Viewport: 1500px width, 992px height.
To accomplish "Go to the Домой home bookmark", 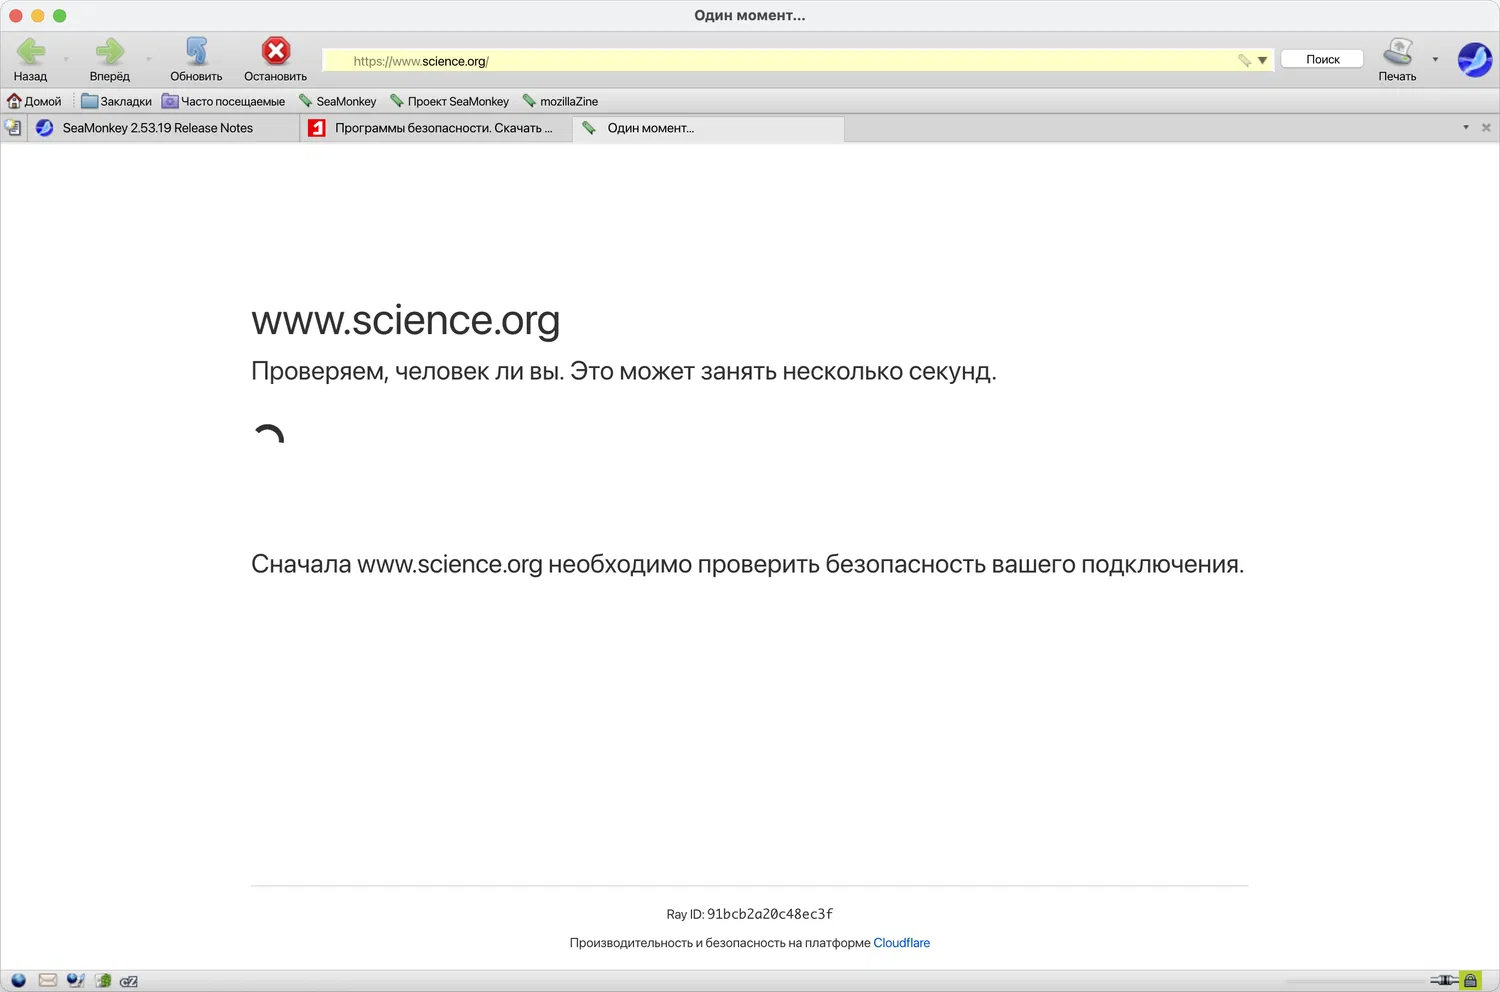I will coord(34,101).
